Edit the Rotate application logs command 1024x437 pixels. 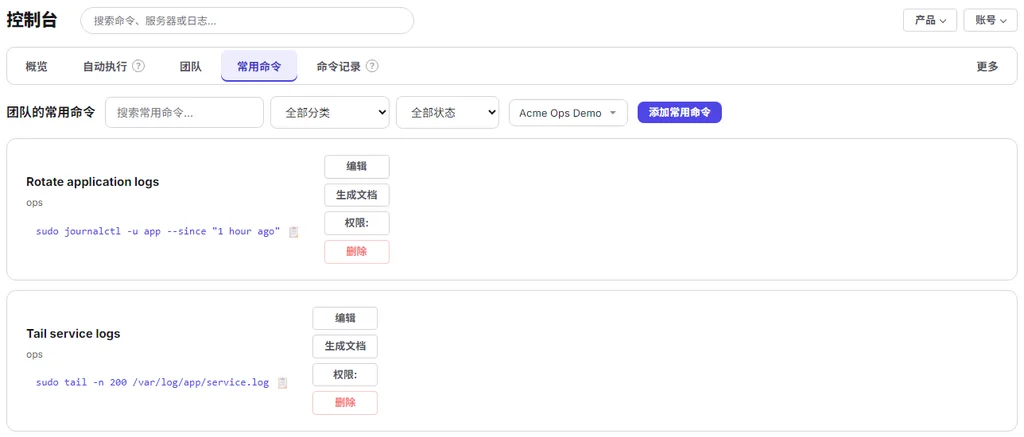[357, 167]
